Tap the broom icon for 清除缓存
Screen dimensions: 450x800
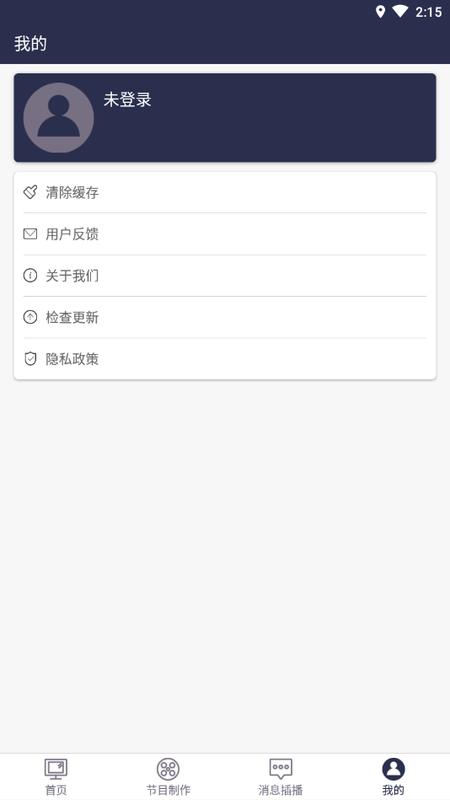point(30,192)
